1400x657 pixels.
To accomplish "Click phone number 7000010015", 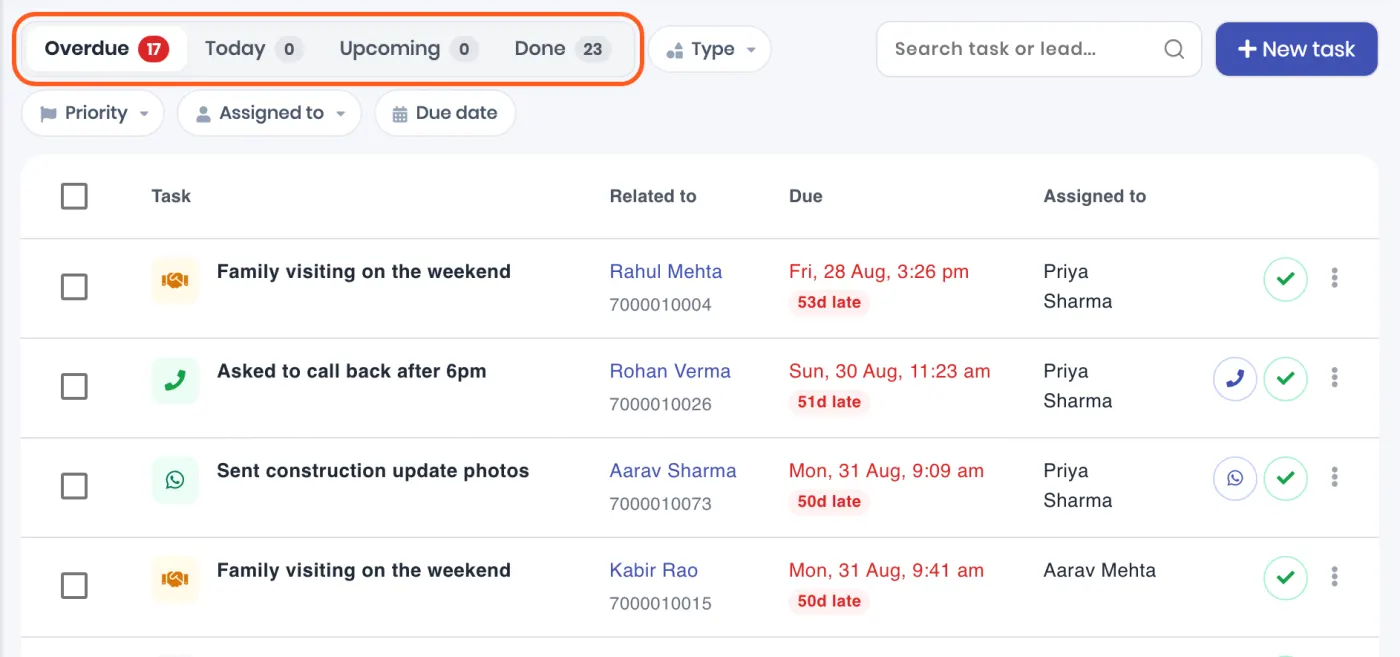I will tap(661, 603).
